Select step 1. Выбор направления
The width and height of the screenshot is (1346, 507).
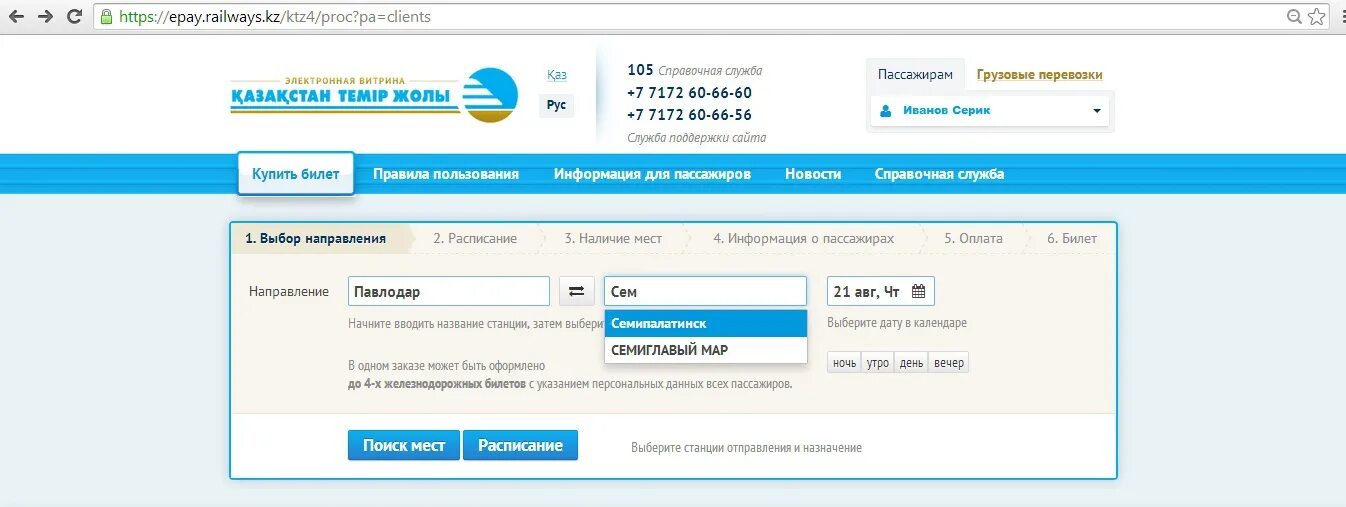tap(316, 239)
